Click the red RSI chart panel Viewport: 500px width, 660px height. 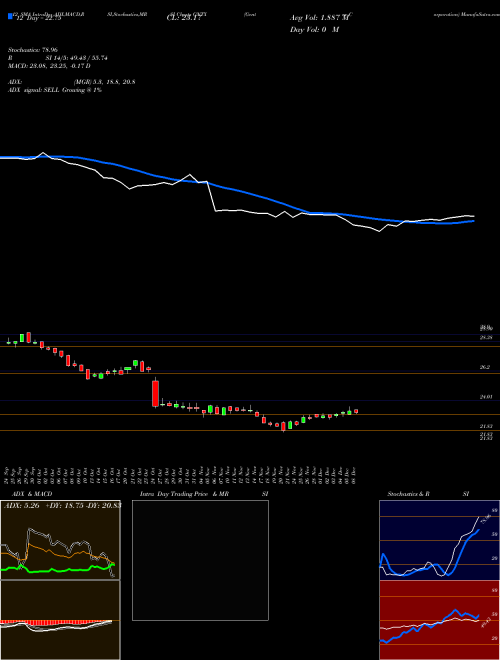tap(439, 620)
